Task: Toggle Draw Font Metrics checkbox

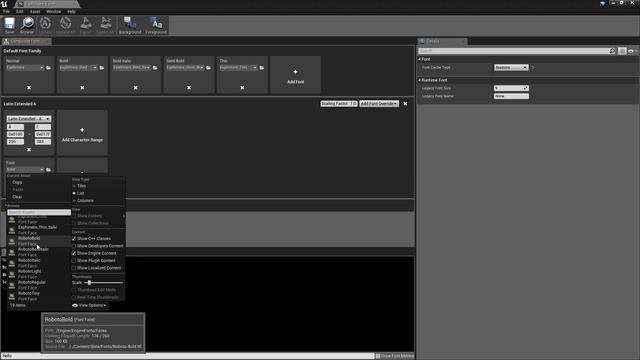Action: tap(378, 356)
